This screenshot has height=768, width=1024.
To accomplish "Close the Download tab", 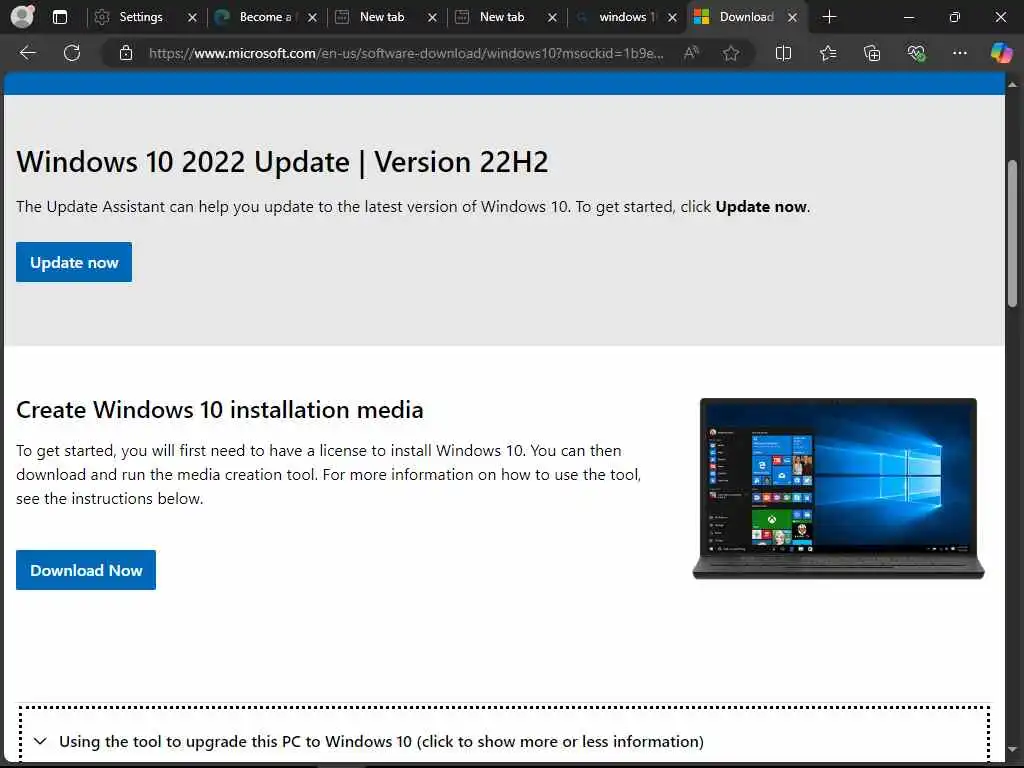I will [793, 18].
